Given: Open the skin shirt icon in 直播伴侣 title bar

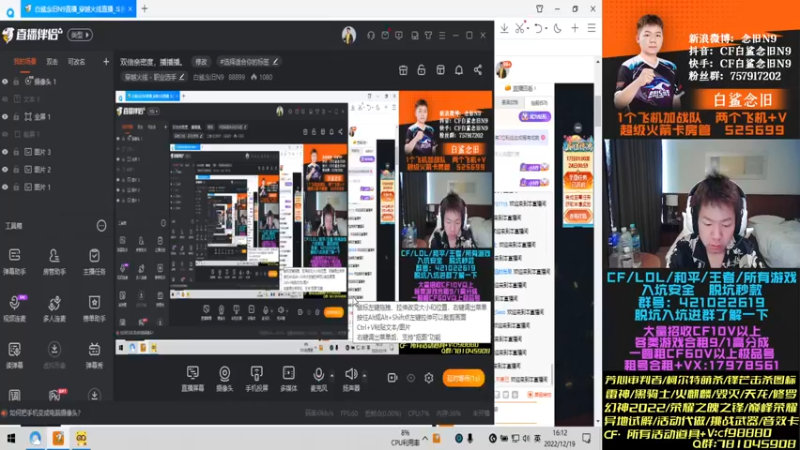Looking at the screenshot, I should [429, 35].
